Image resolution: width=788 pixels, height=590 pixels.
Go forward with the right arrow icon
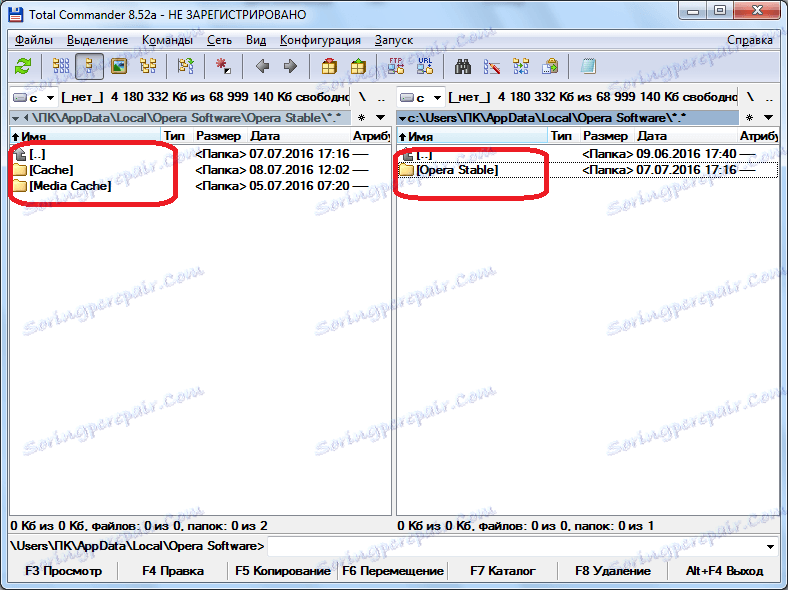pyautogui.click(x=290, y=66)
